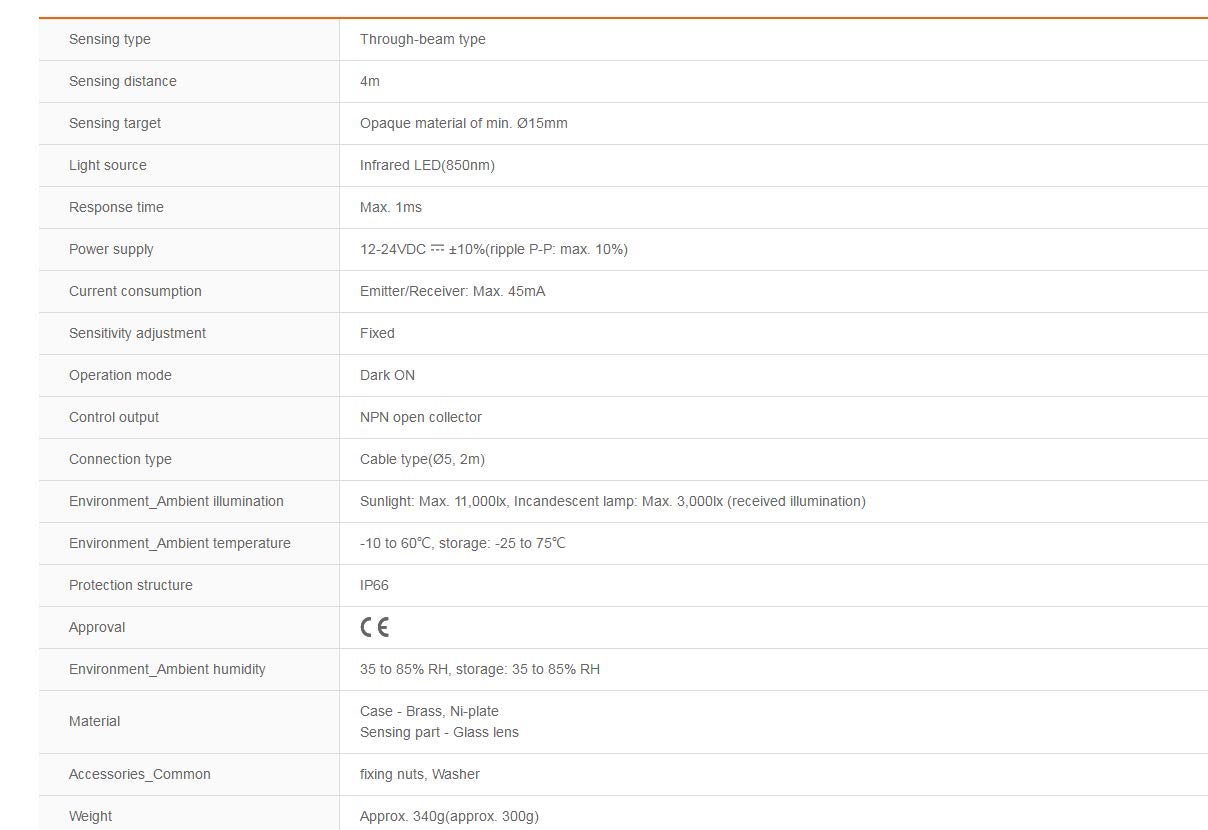Click the CE approval mark icon
The width and height of the screenshot is (1208, 830).
click(x=375, y=627)
